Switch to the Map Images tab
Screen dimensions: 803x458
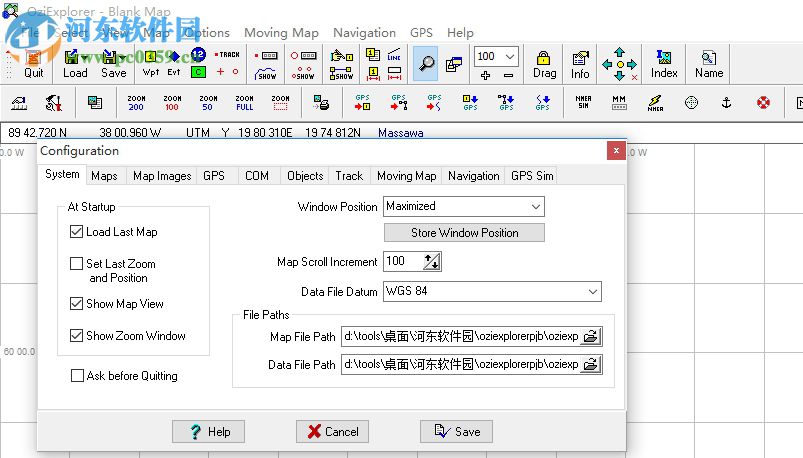(162, 176)
